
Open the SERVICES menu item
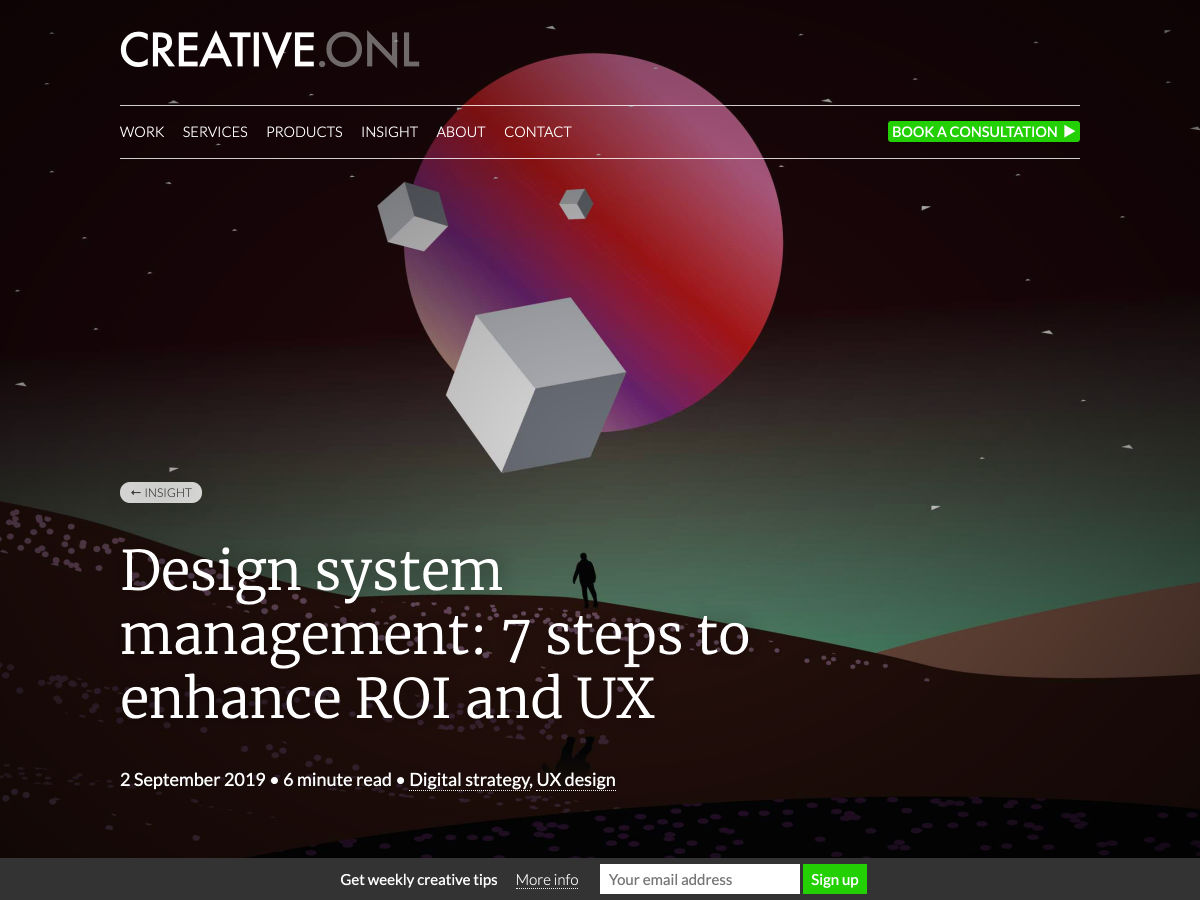(x=215, y=132)
